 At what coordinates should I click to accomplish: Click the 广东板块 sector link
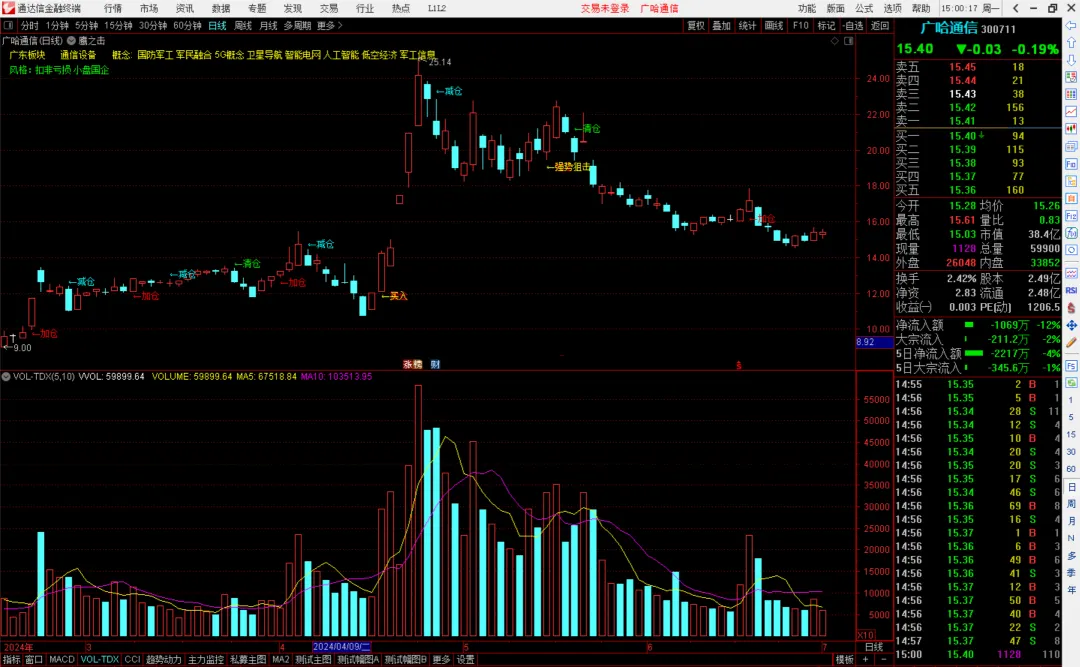click(27, 55)
